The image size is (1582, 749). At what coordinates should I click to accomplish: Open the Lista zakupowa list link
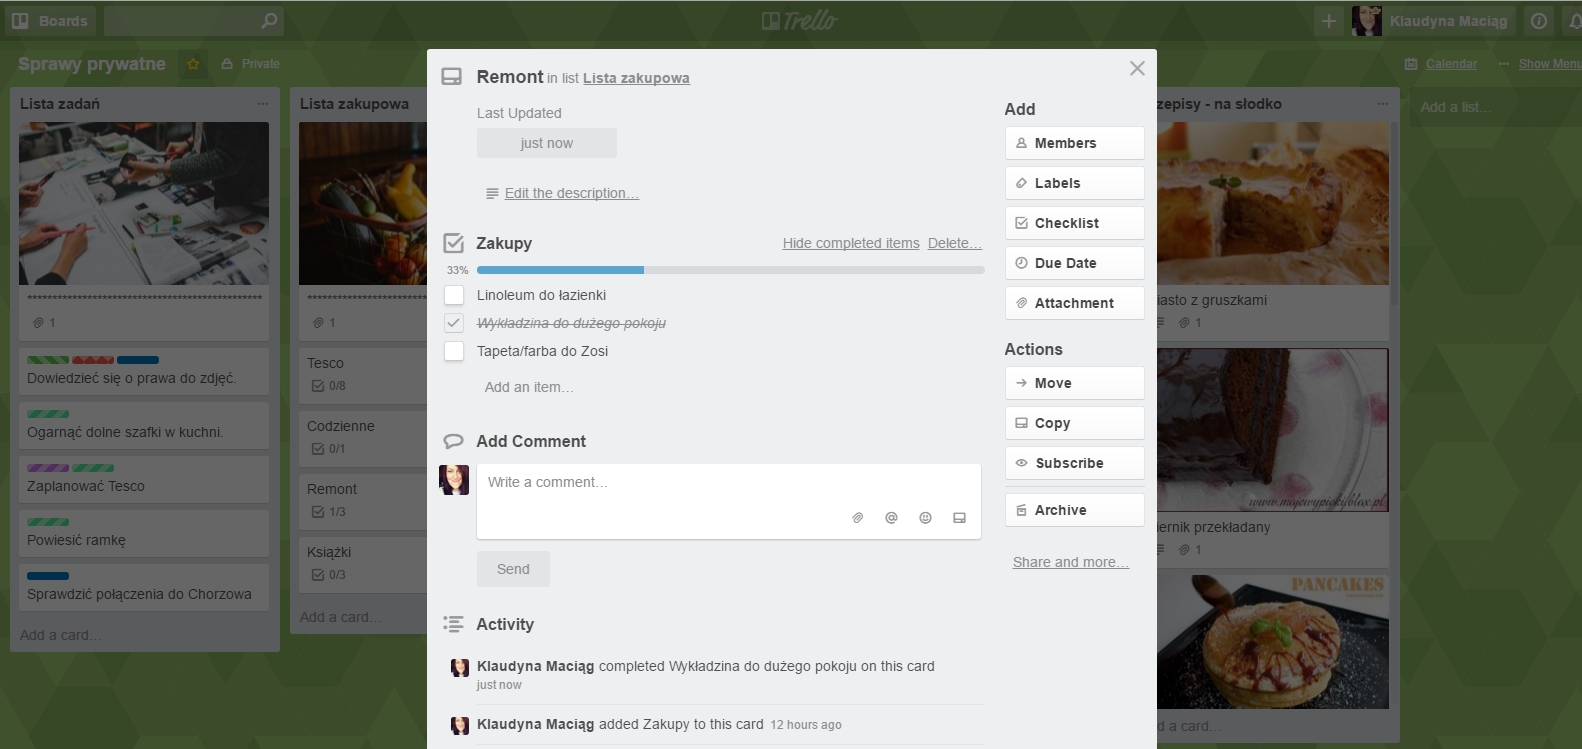(x=636, y=78)
